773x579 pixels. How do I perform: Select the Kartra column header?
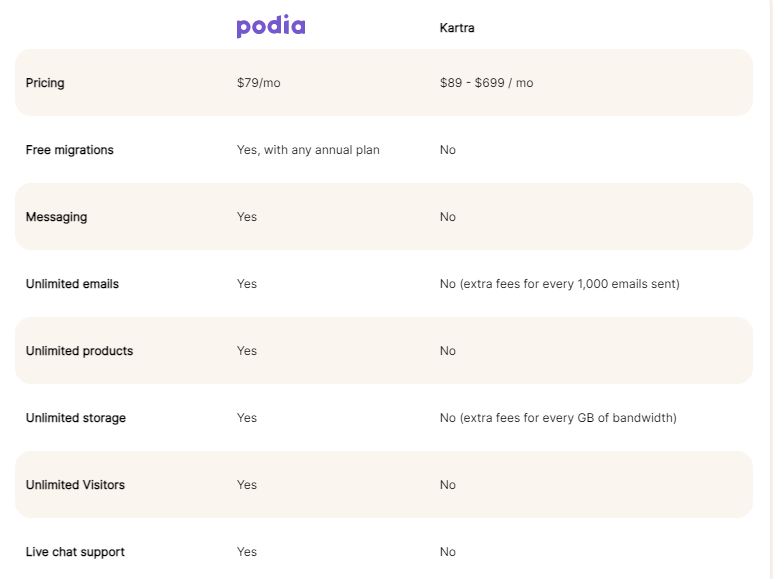click(457, 28)
